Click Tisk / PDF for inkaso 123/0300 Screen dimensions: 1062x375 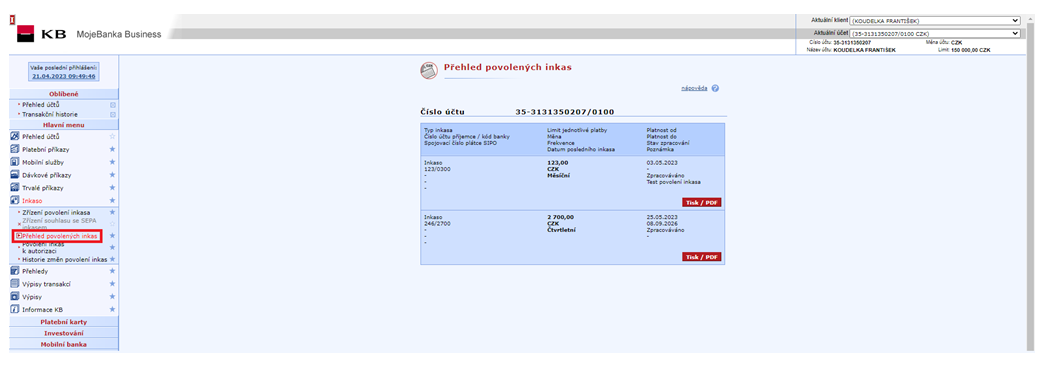pyautogui.click(x=702, y=202)
